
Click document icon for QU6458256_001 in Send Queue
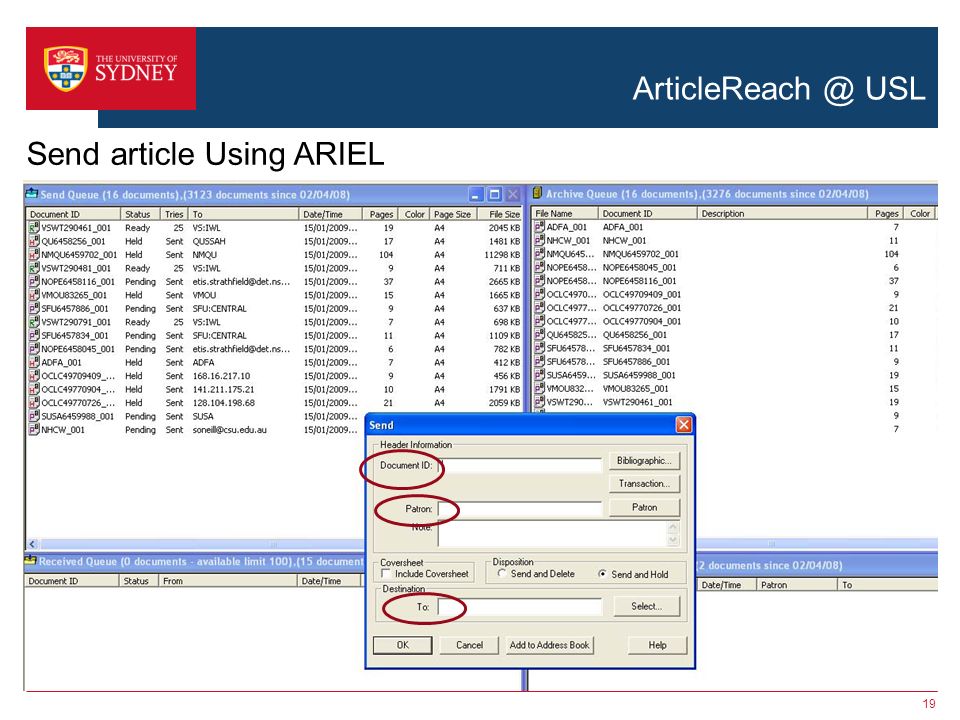pos(34,241)
